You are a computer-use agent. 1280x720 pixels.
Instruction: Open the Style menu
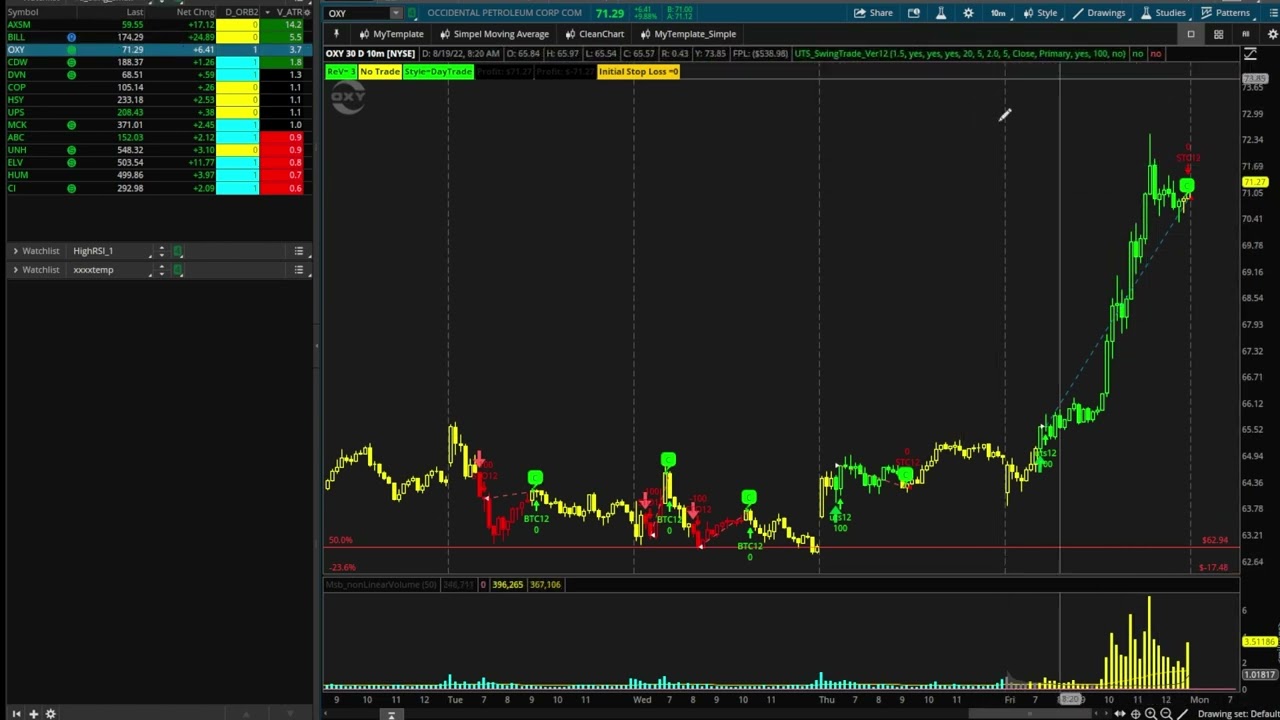[x=1039, y=13]
